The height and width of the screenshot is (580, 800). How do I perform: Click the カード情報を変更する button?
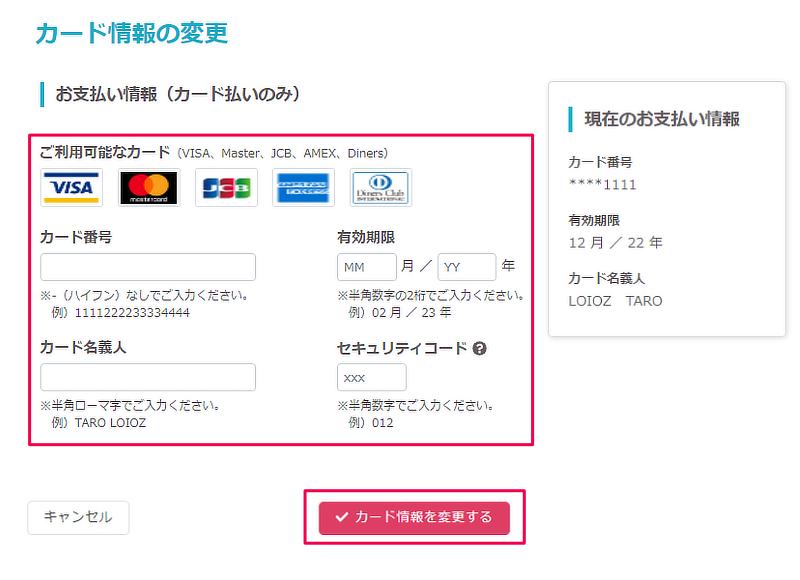point(414,518)
